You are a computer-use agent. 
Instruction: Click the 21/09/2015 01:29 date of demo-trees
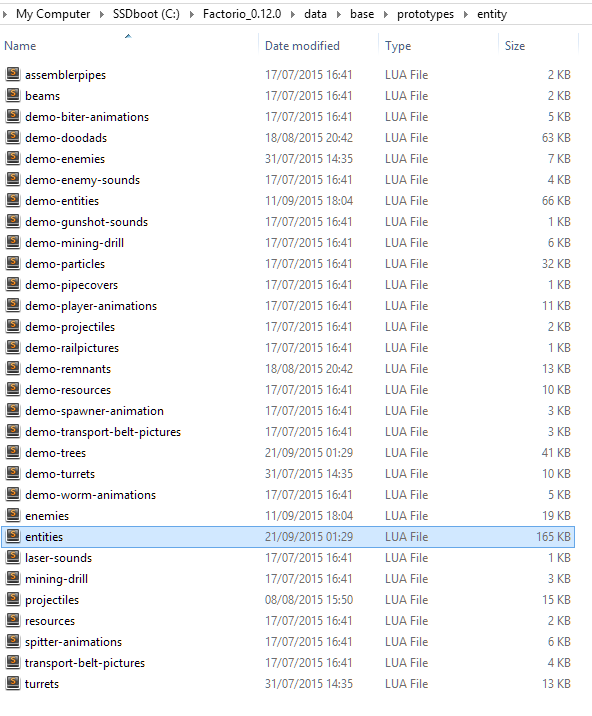click(309, 453)
